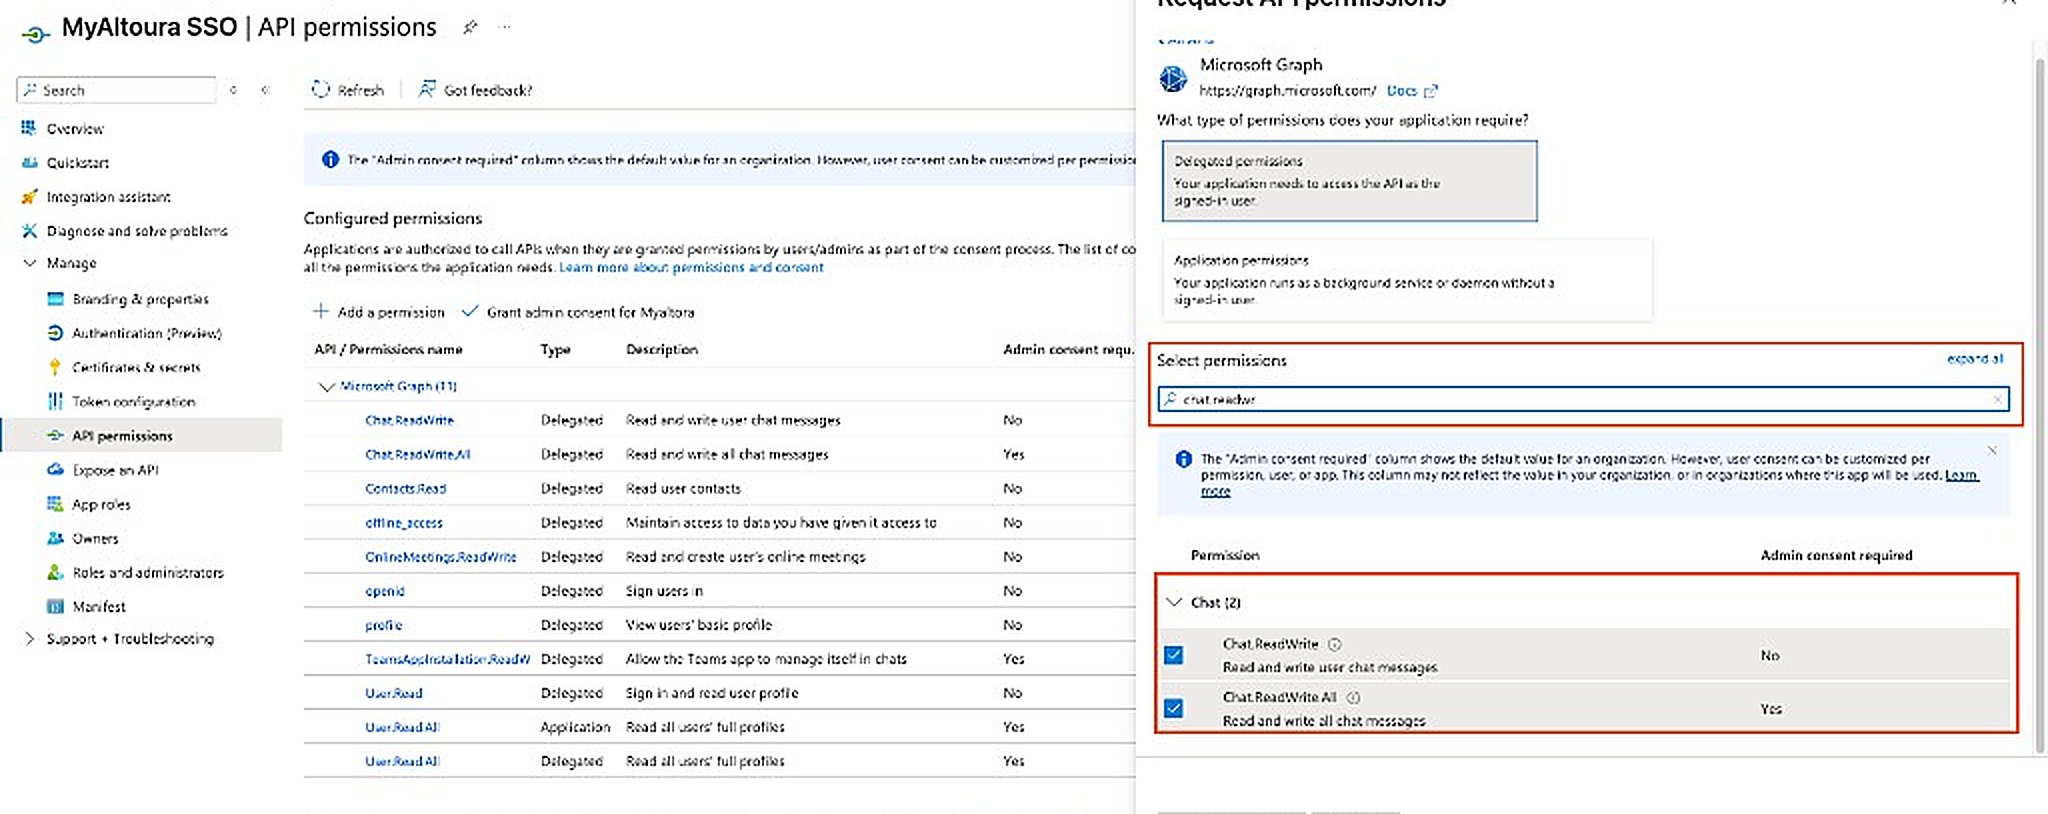Click the Expose an API cloud icon

click(55, 470)
